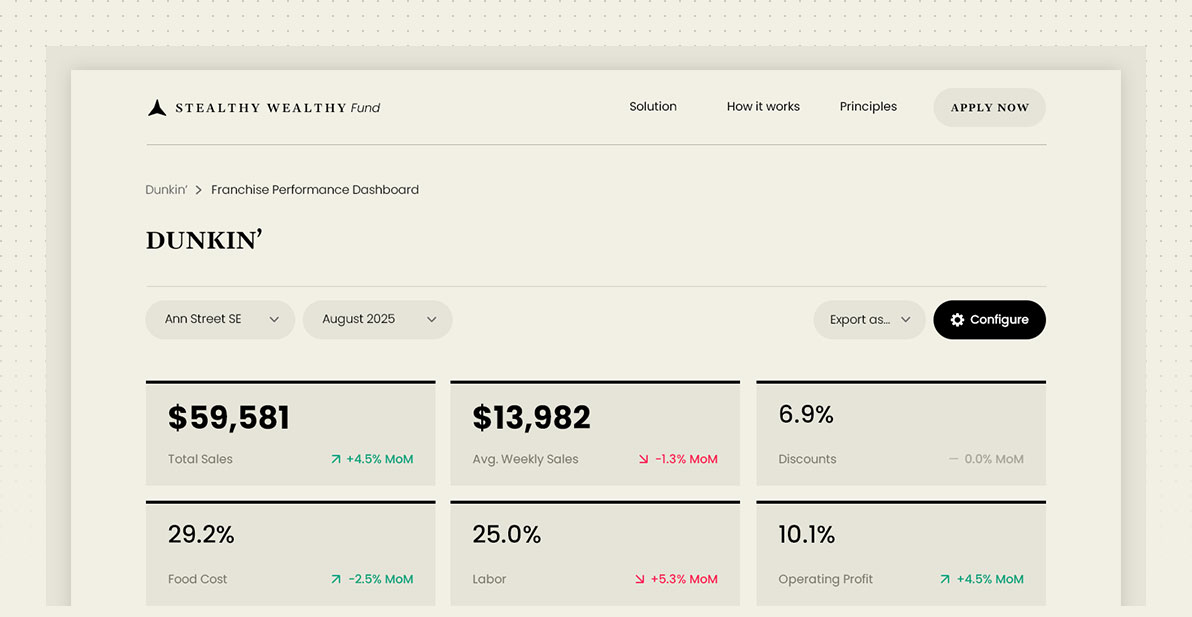Screen dimensions: 1192x617
Task: Select Principles in the top navigation
Action: coord(868,107)
